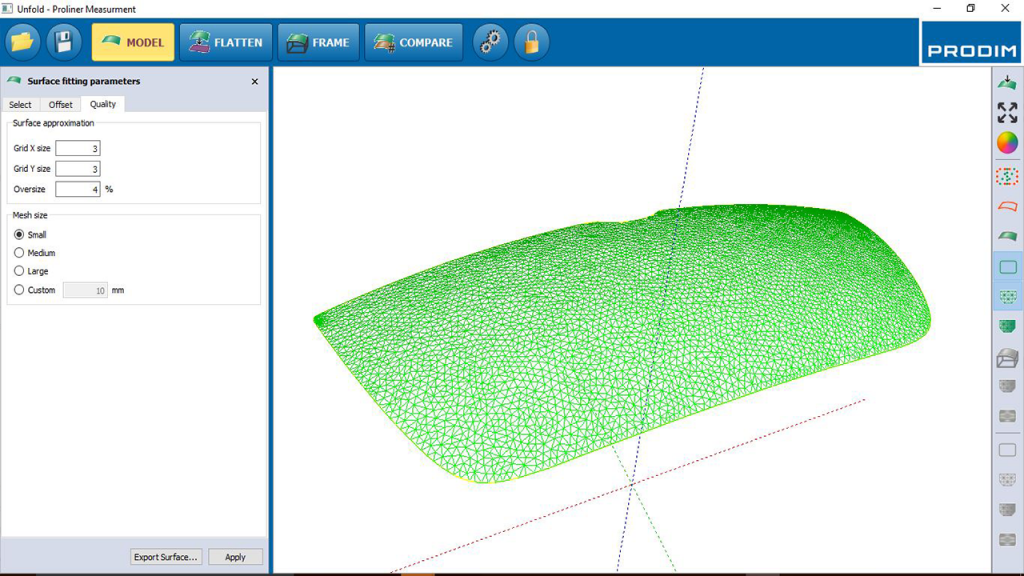Fit view using the expand arrows icon
The width and height of the screenshot is (1024, 576).
coord(1007,112)
